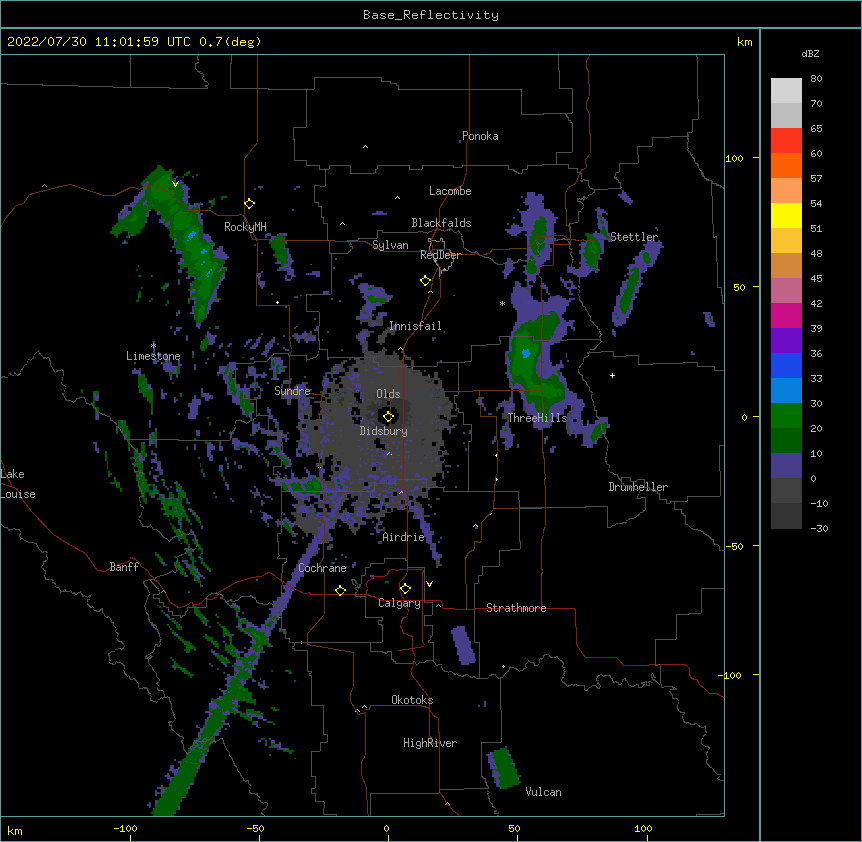862x842 pixels.
Task: Click the RedDeer city label
Action: [x=440, y=255]
